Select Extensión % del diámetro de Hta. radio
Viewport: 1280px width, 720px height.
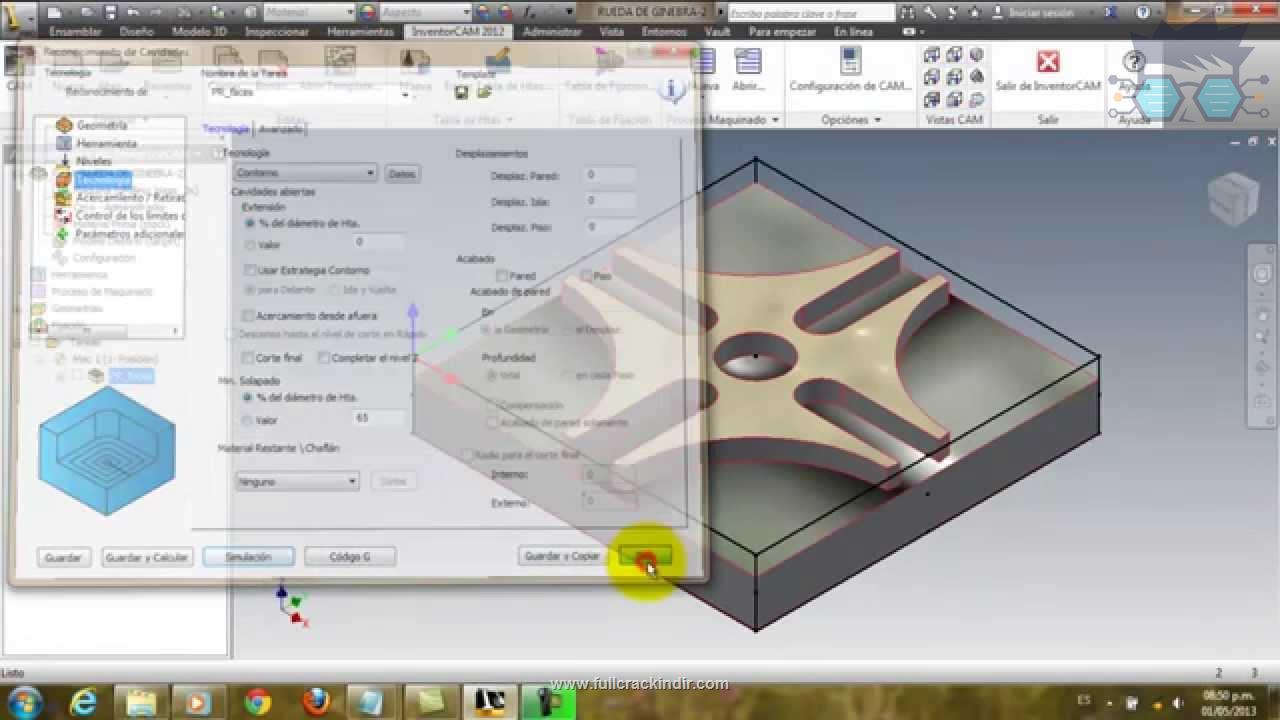250,223
